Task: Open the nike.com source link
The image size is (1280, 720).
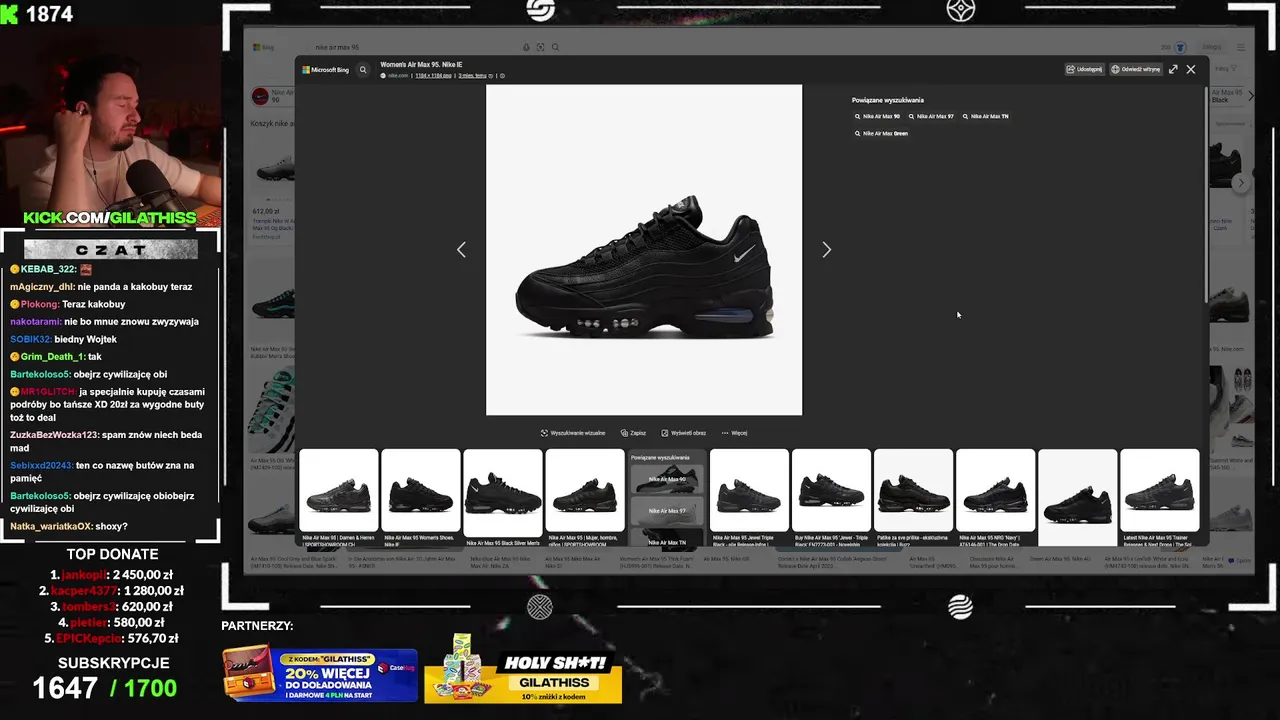Action: click(x=398, y=76)
